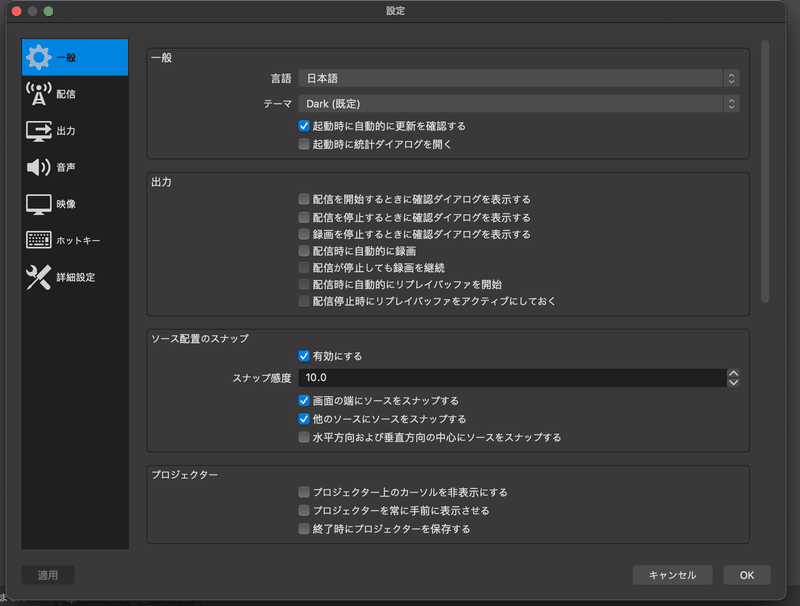Open the ホットキー settings tab label
The image size is (800, 606).
point(78,240)
